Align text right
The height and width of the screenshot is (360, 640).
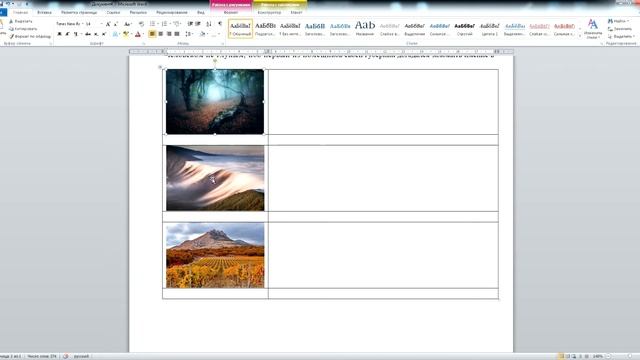[x=169, y=34]
